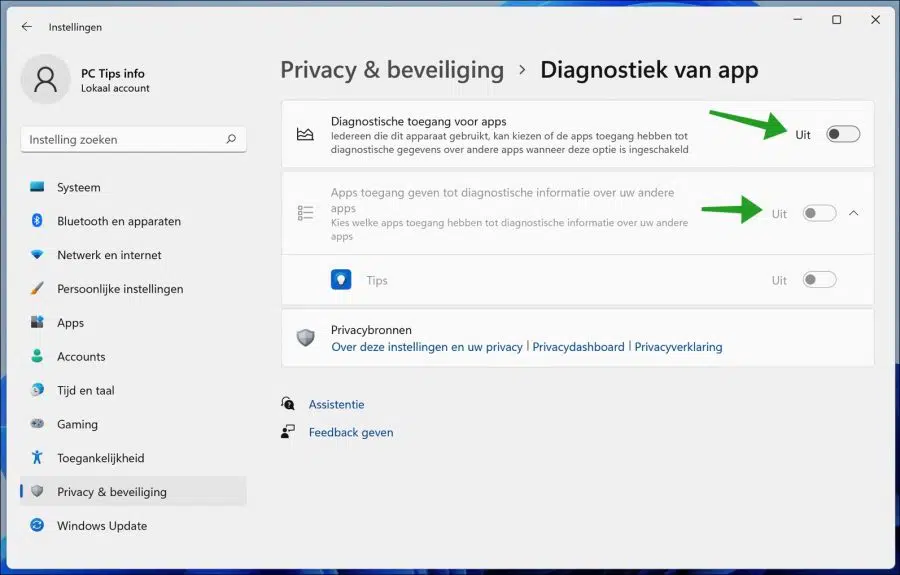Go to Apps settings
900x575 pixels.
tap(133, 323)
